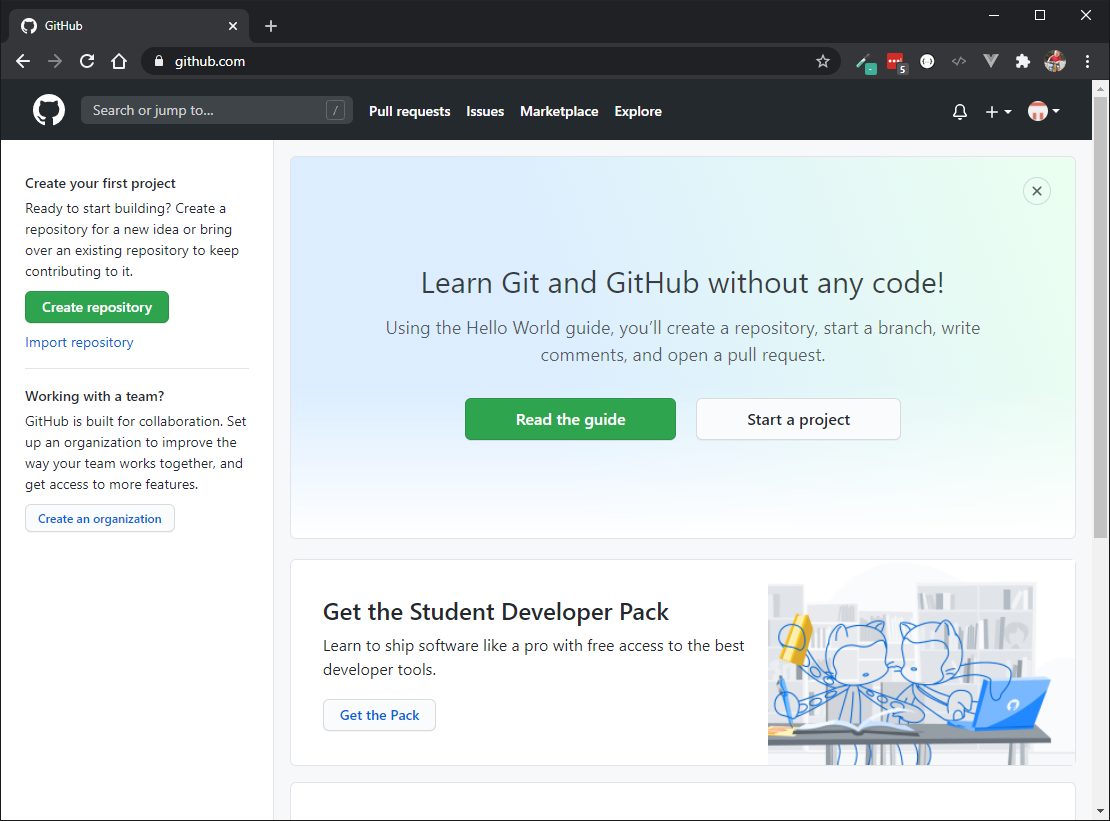
Task: Open Explore in the header
Action: [638, 111]
